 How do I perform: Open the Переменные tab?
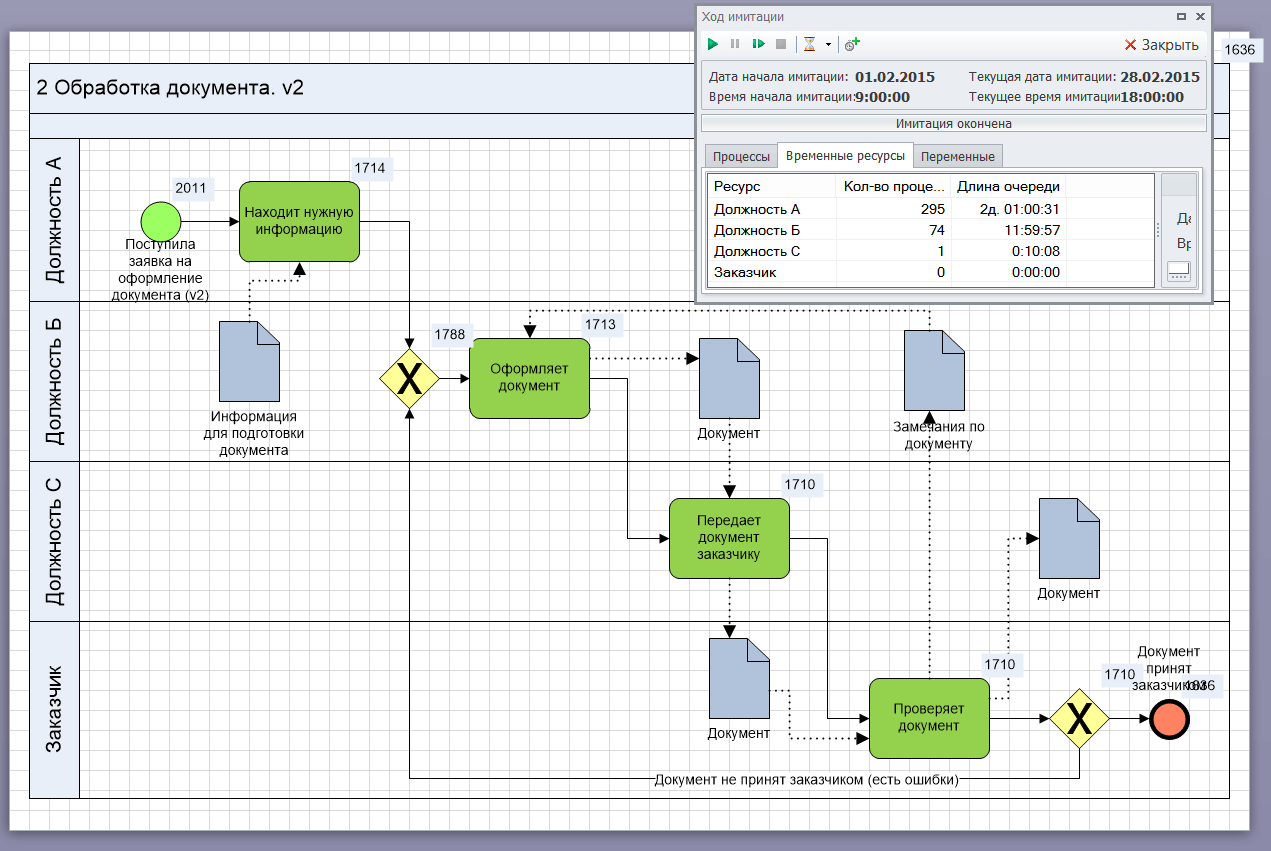pyautogui.click(x=957, y=157)
